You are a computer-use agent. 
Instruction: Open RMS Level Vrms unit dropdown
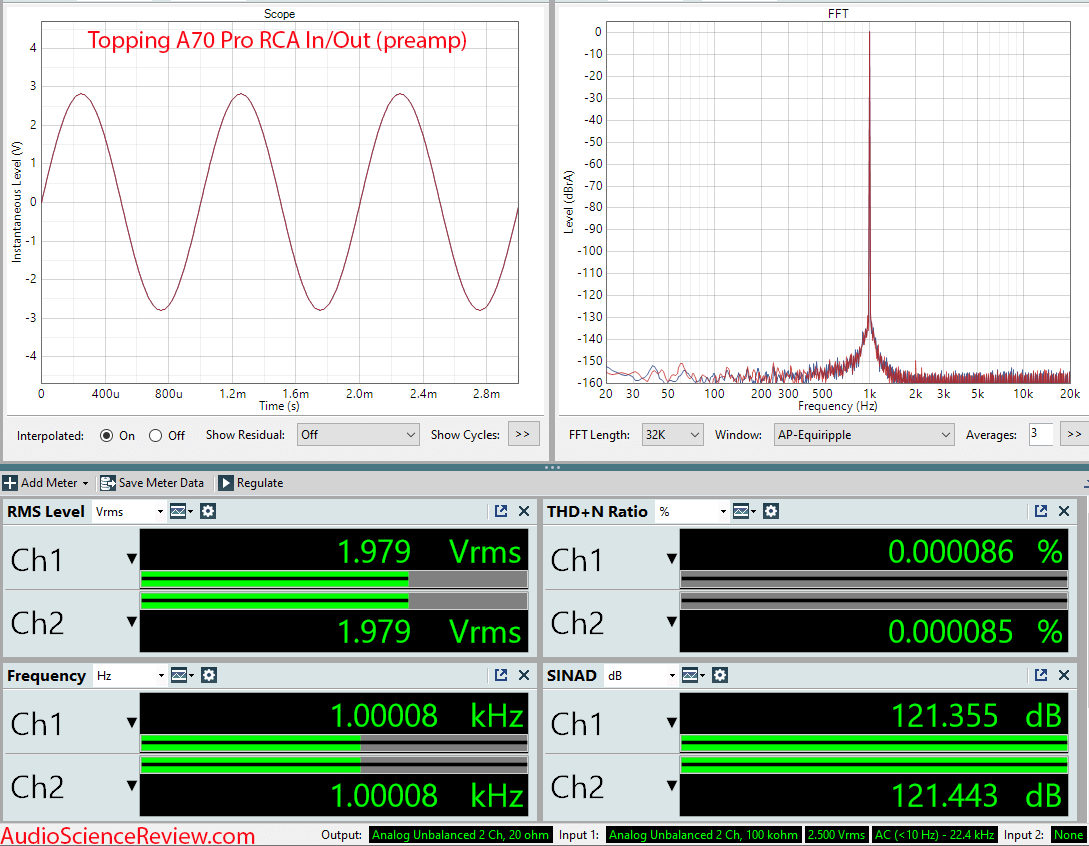129,512
